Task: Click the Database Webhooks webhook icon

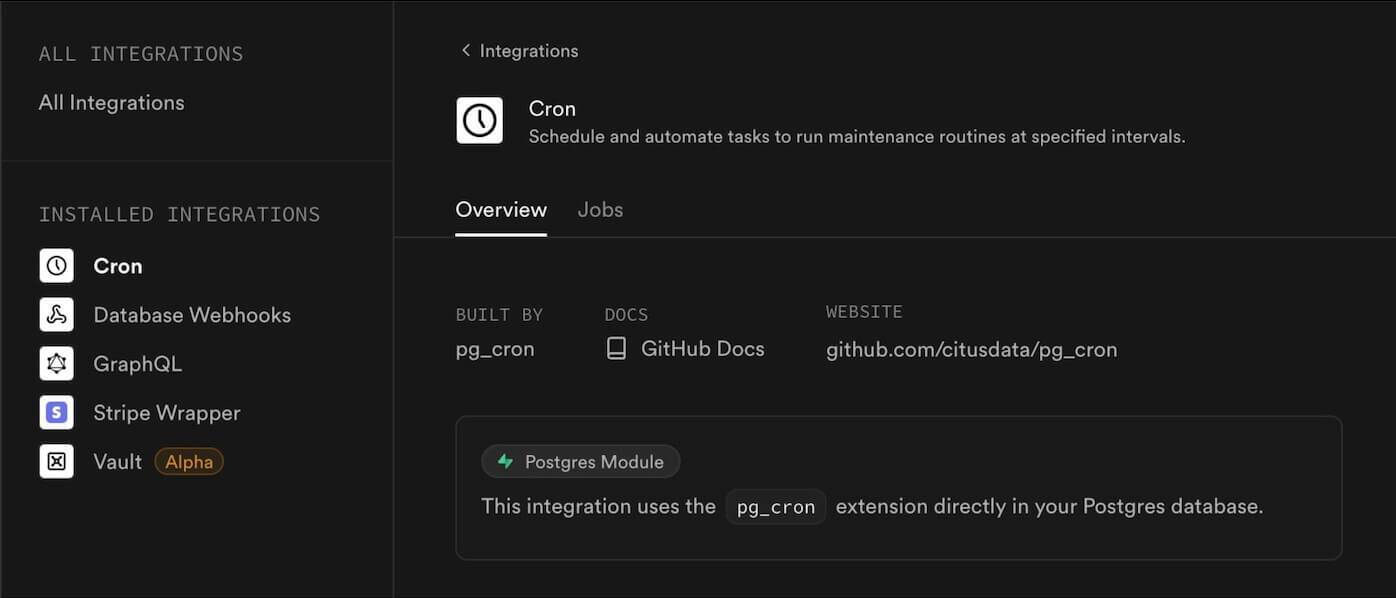Action: (x=56, y=314)
